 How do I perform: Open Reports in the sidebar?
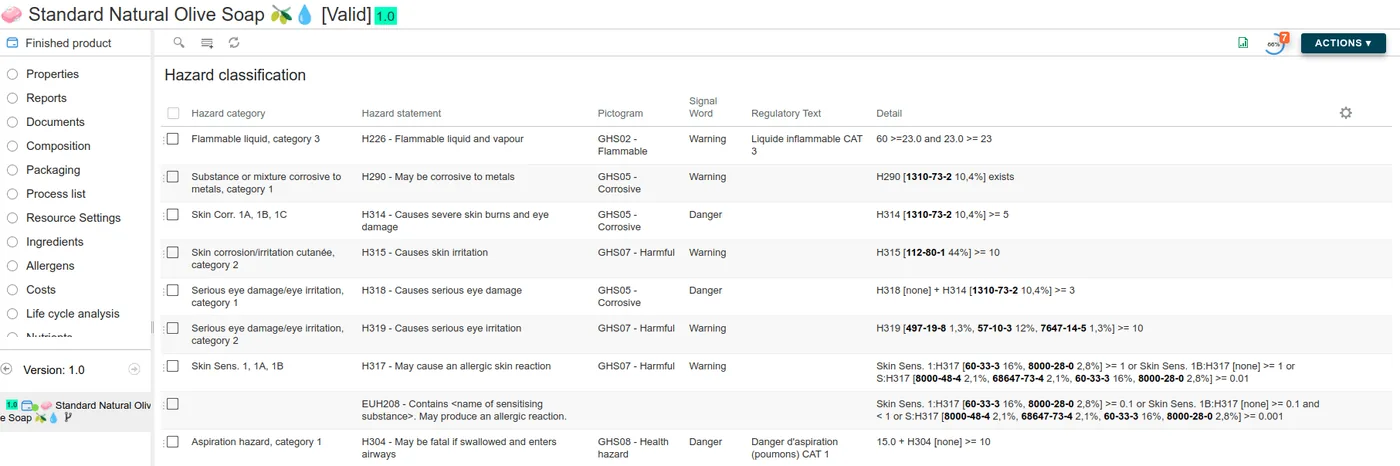coord(46,98)
